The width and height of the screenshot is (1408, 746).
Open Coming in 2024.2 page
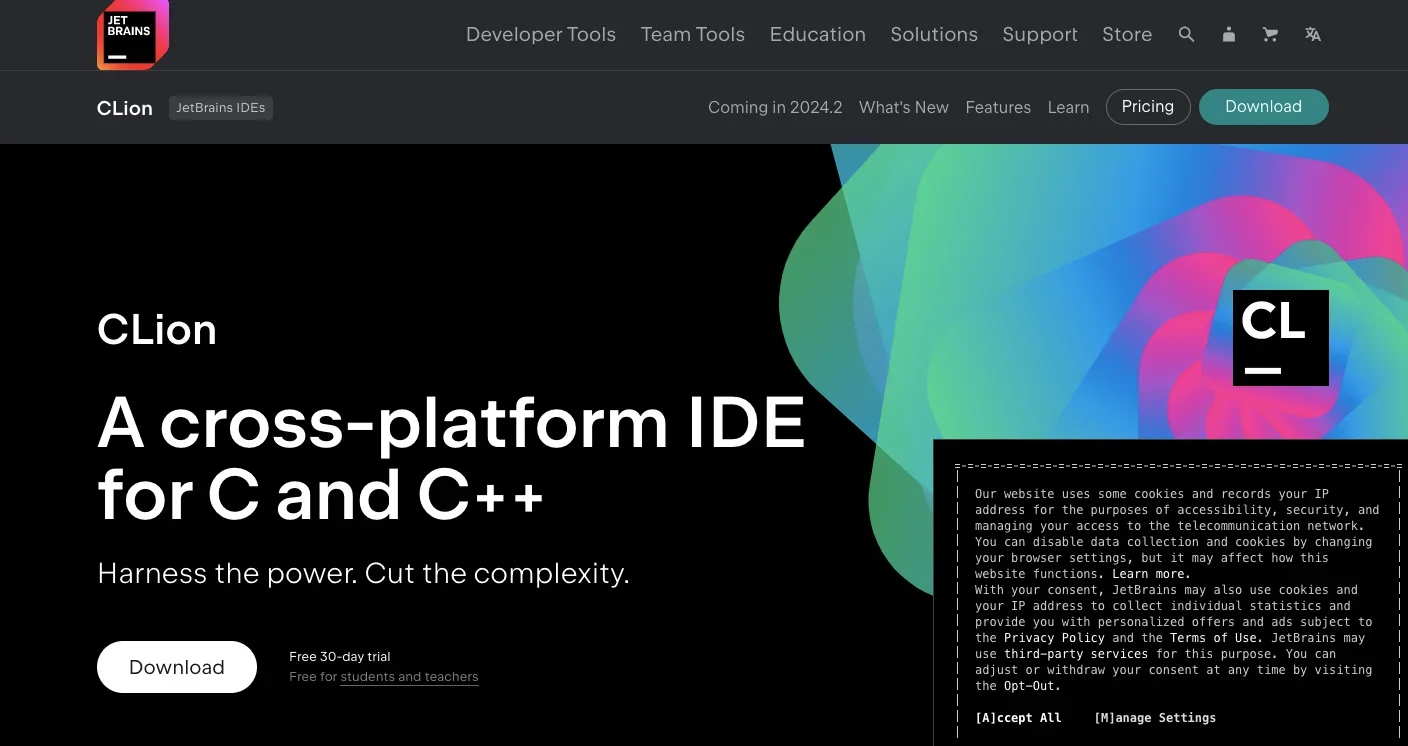point(774,107)
